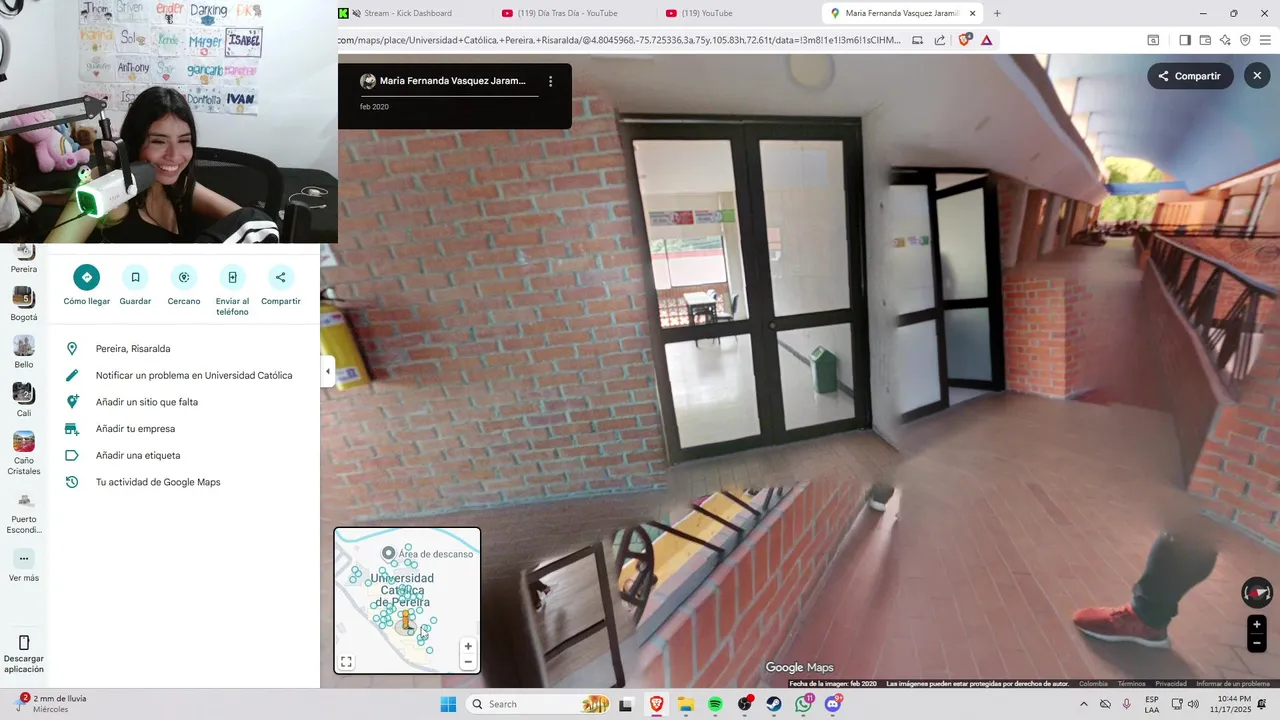Open Puerto Escondido saved place shortcut

[x=24, y=512]
